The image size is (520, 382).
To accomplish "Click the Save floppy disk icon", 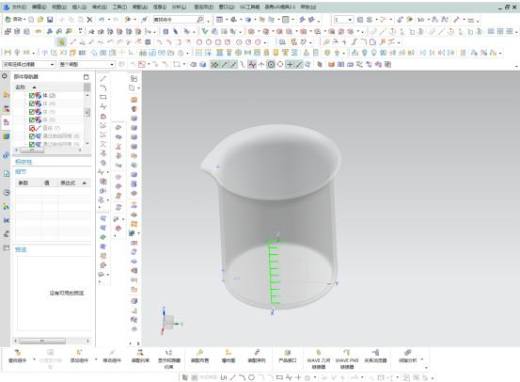I will (x=50, y=20).
